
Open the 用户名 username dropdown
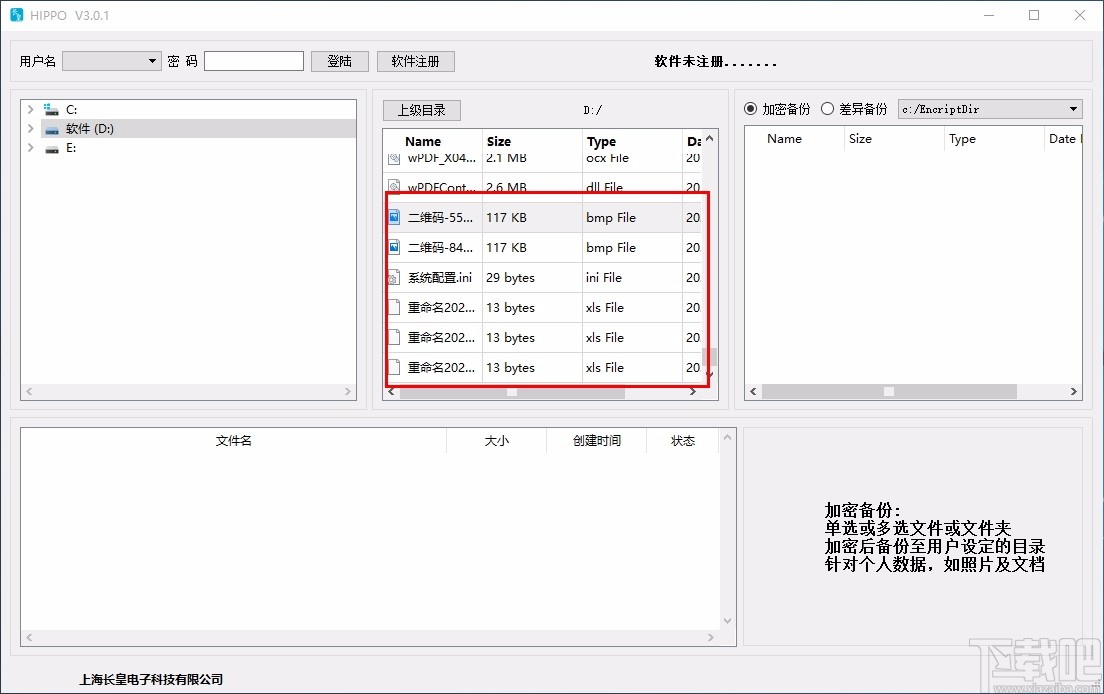[x=153, y=60]
